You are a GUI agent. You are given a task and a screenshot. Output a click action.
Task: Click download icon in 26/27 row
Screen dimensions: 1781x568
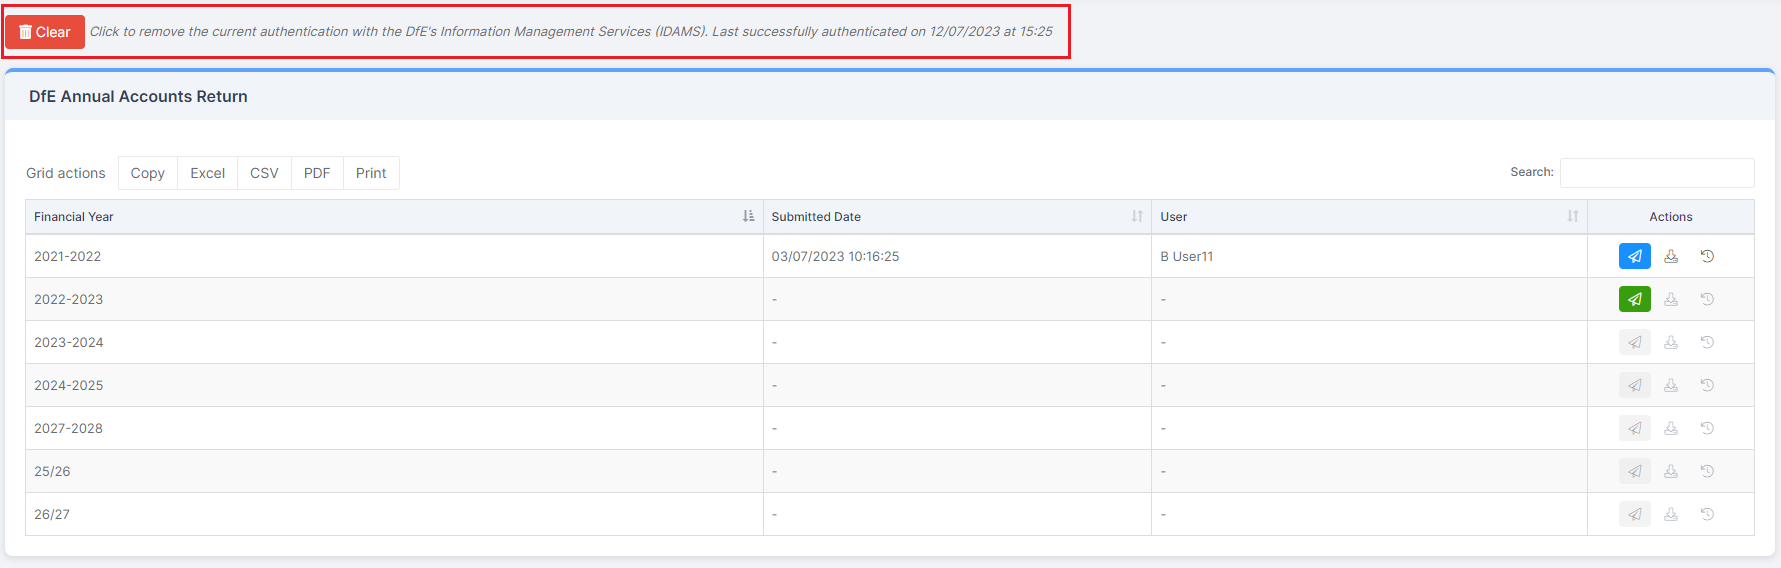[x=1671, y=514]
